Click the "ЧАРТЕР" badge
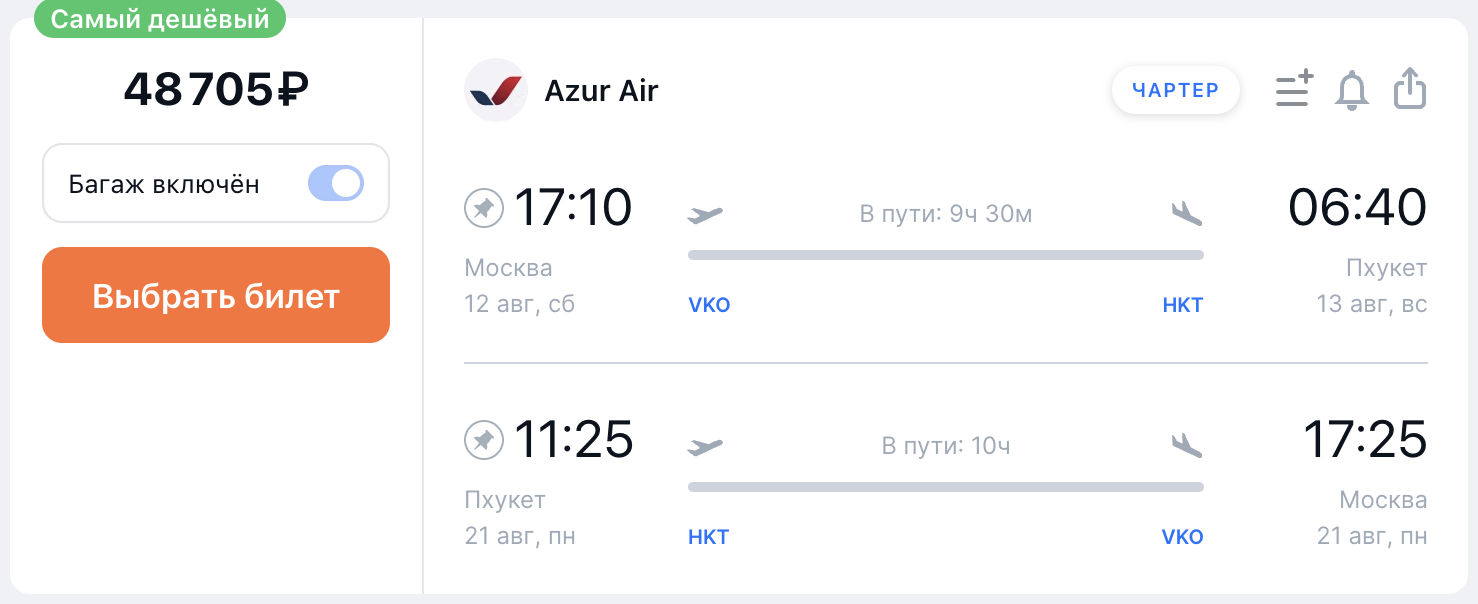 1175,91
